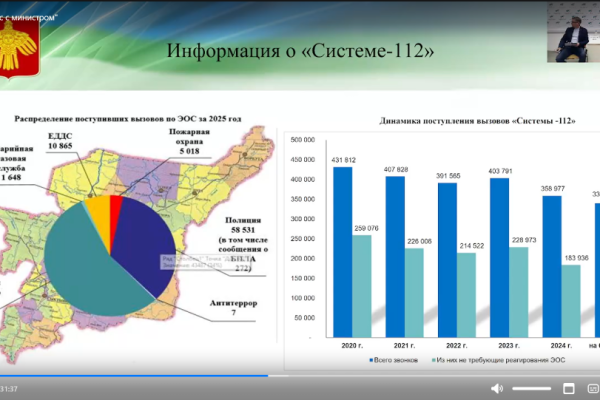Select the blue 2022 total calls bar

[x=447, y=260]
